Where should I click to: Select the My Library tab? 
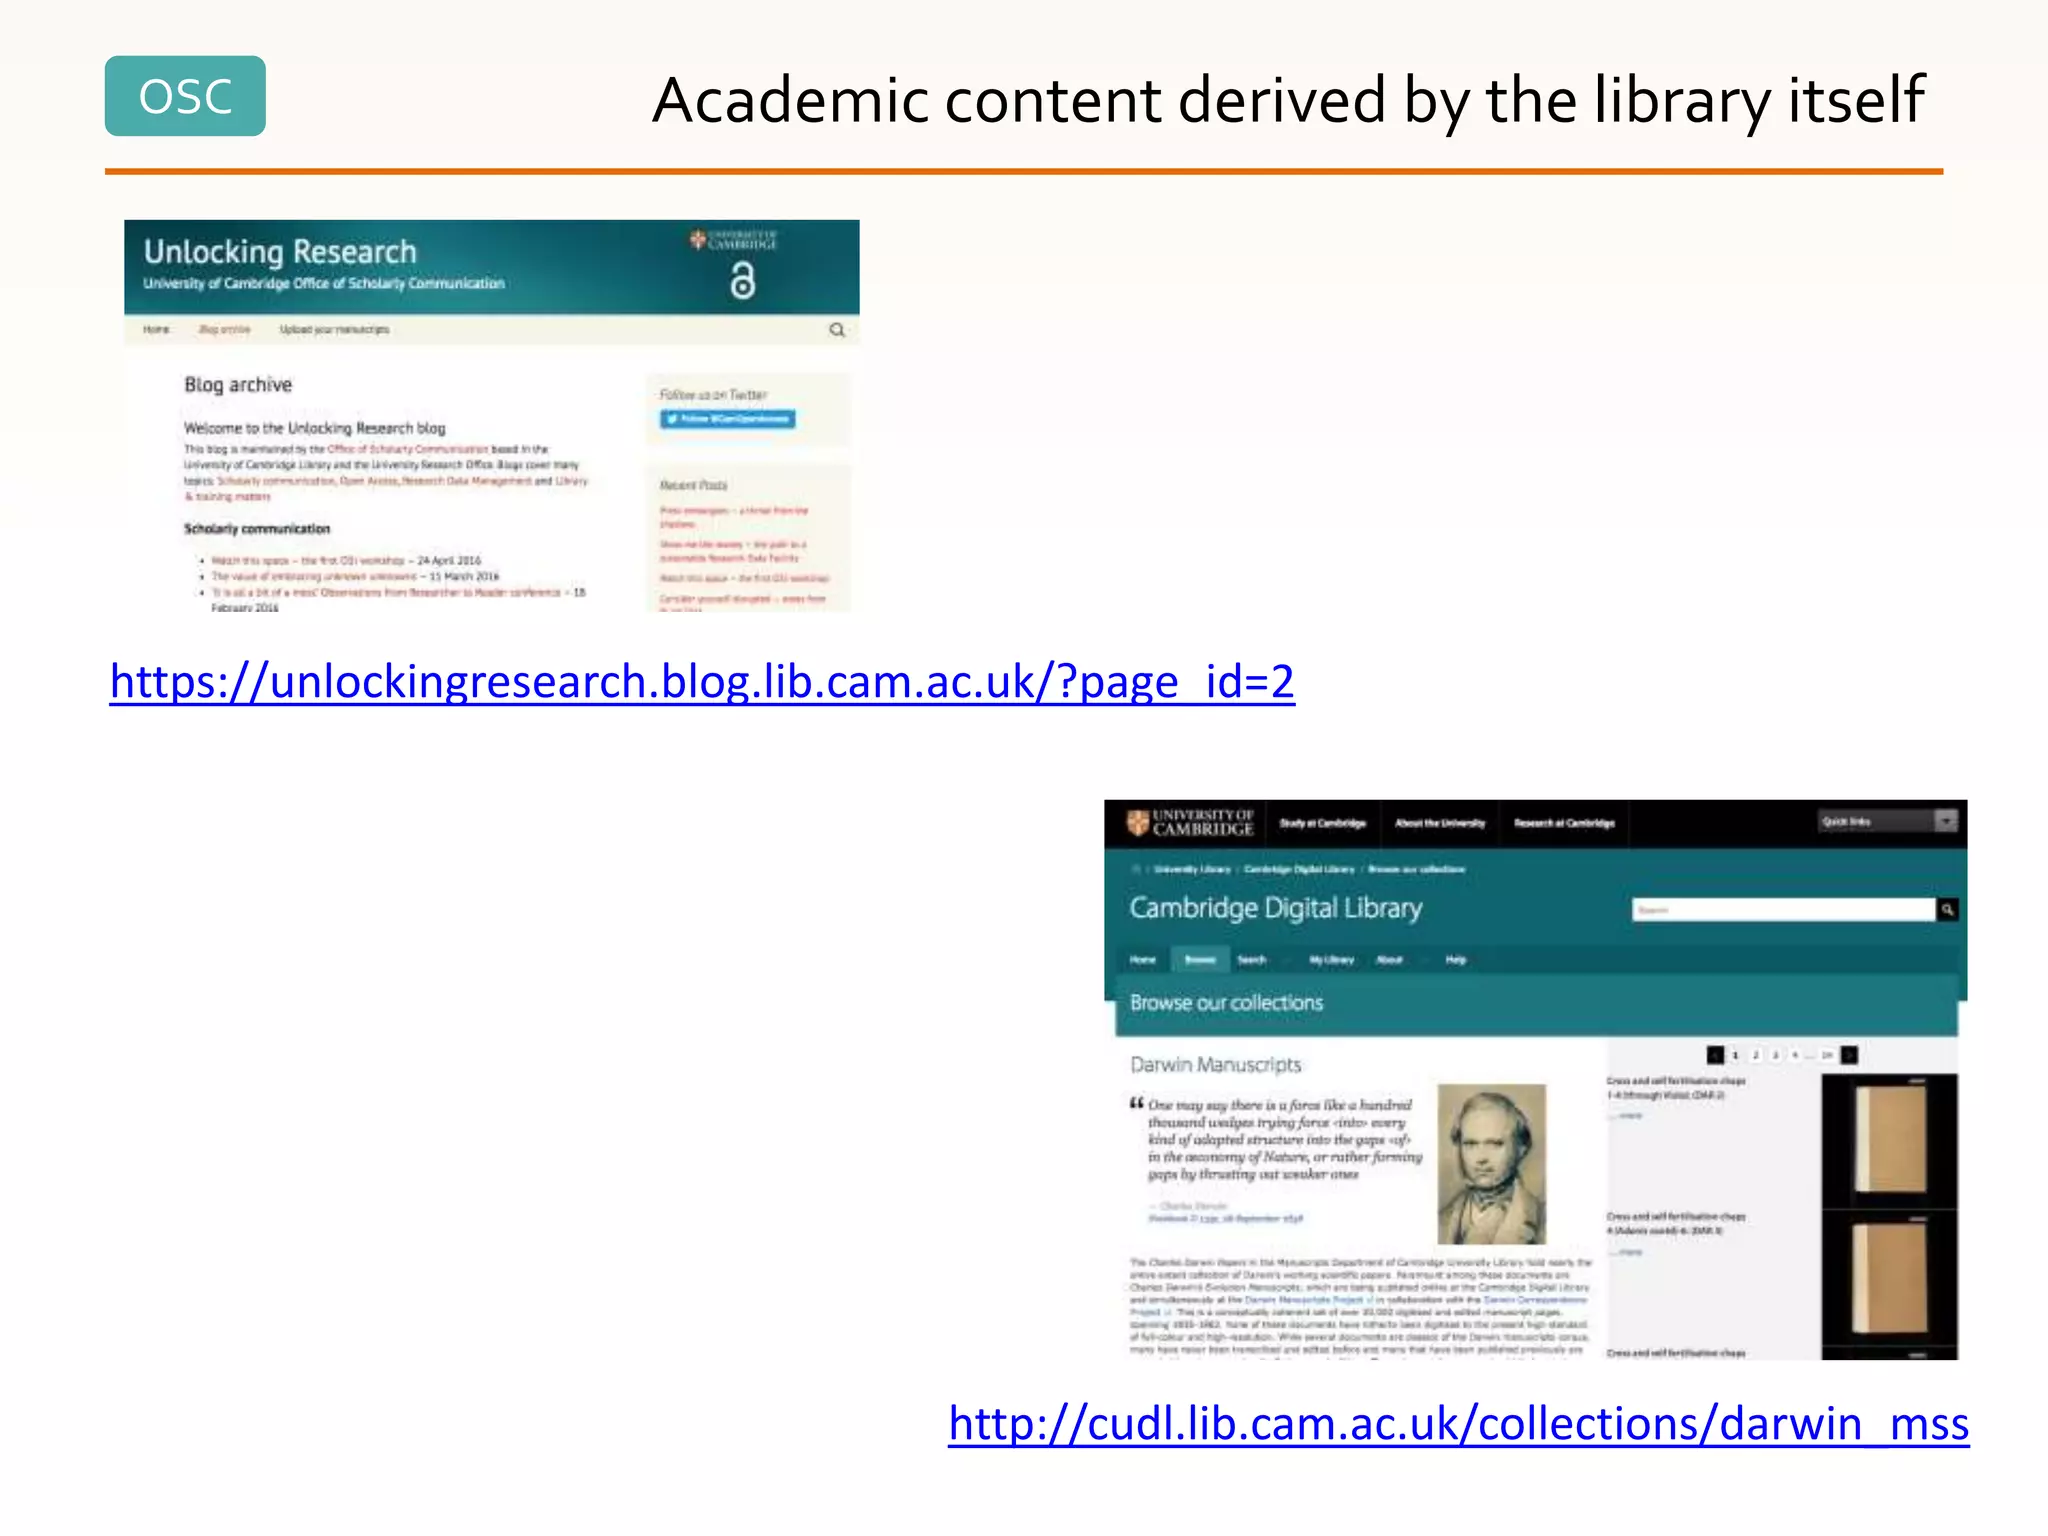1332,960
